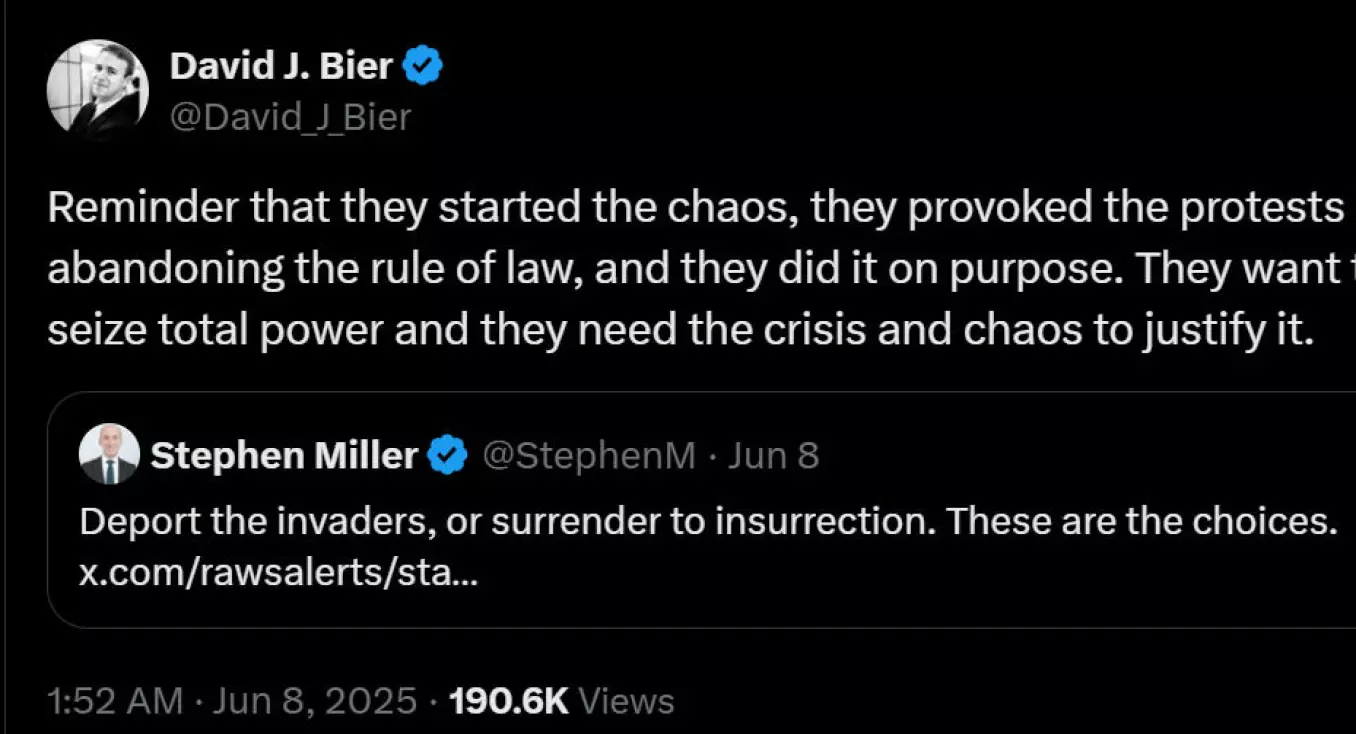Click the David J. Bier display name
Image resolution: width=1356 pixels, height=734 pixels.
click(x=282, y=66)
